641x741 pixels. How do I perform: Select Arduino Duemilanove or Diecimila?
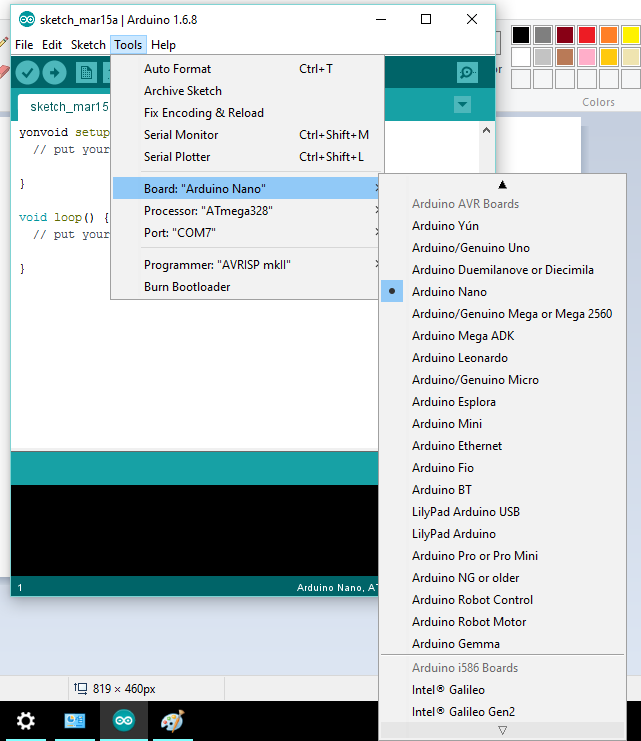point(502,270)
